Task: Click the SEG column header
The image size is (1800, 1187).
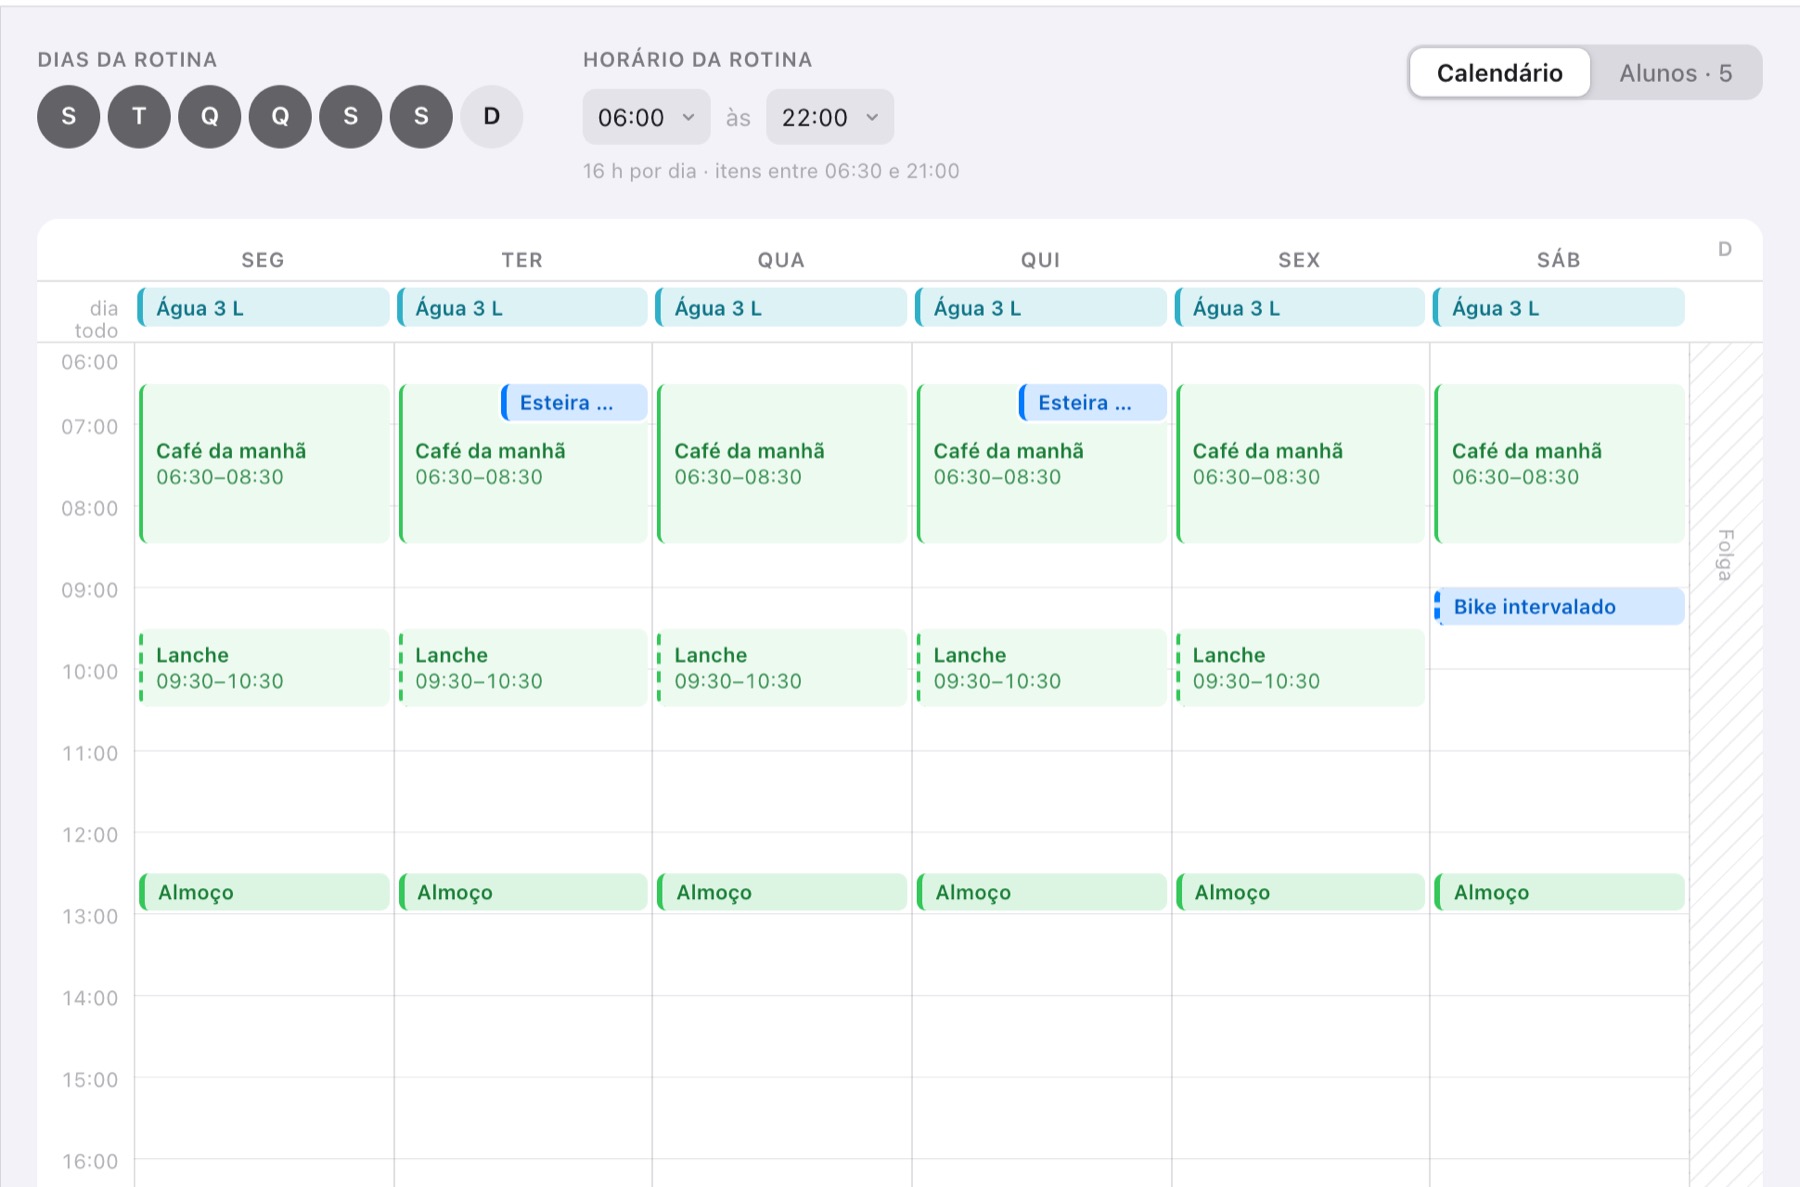Action: point(263,260)
